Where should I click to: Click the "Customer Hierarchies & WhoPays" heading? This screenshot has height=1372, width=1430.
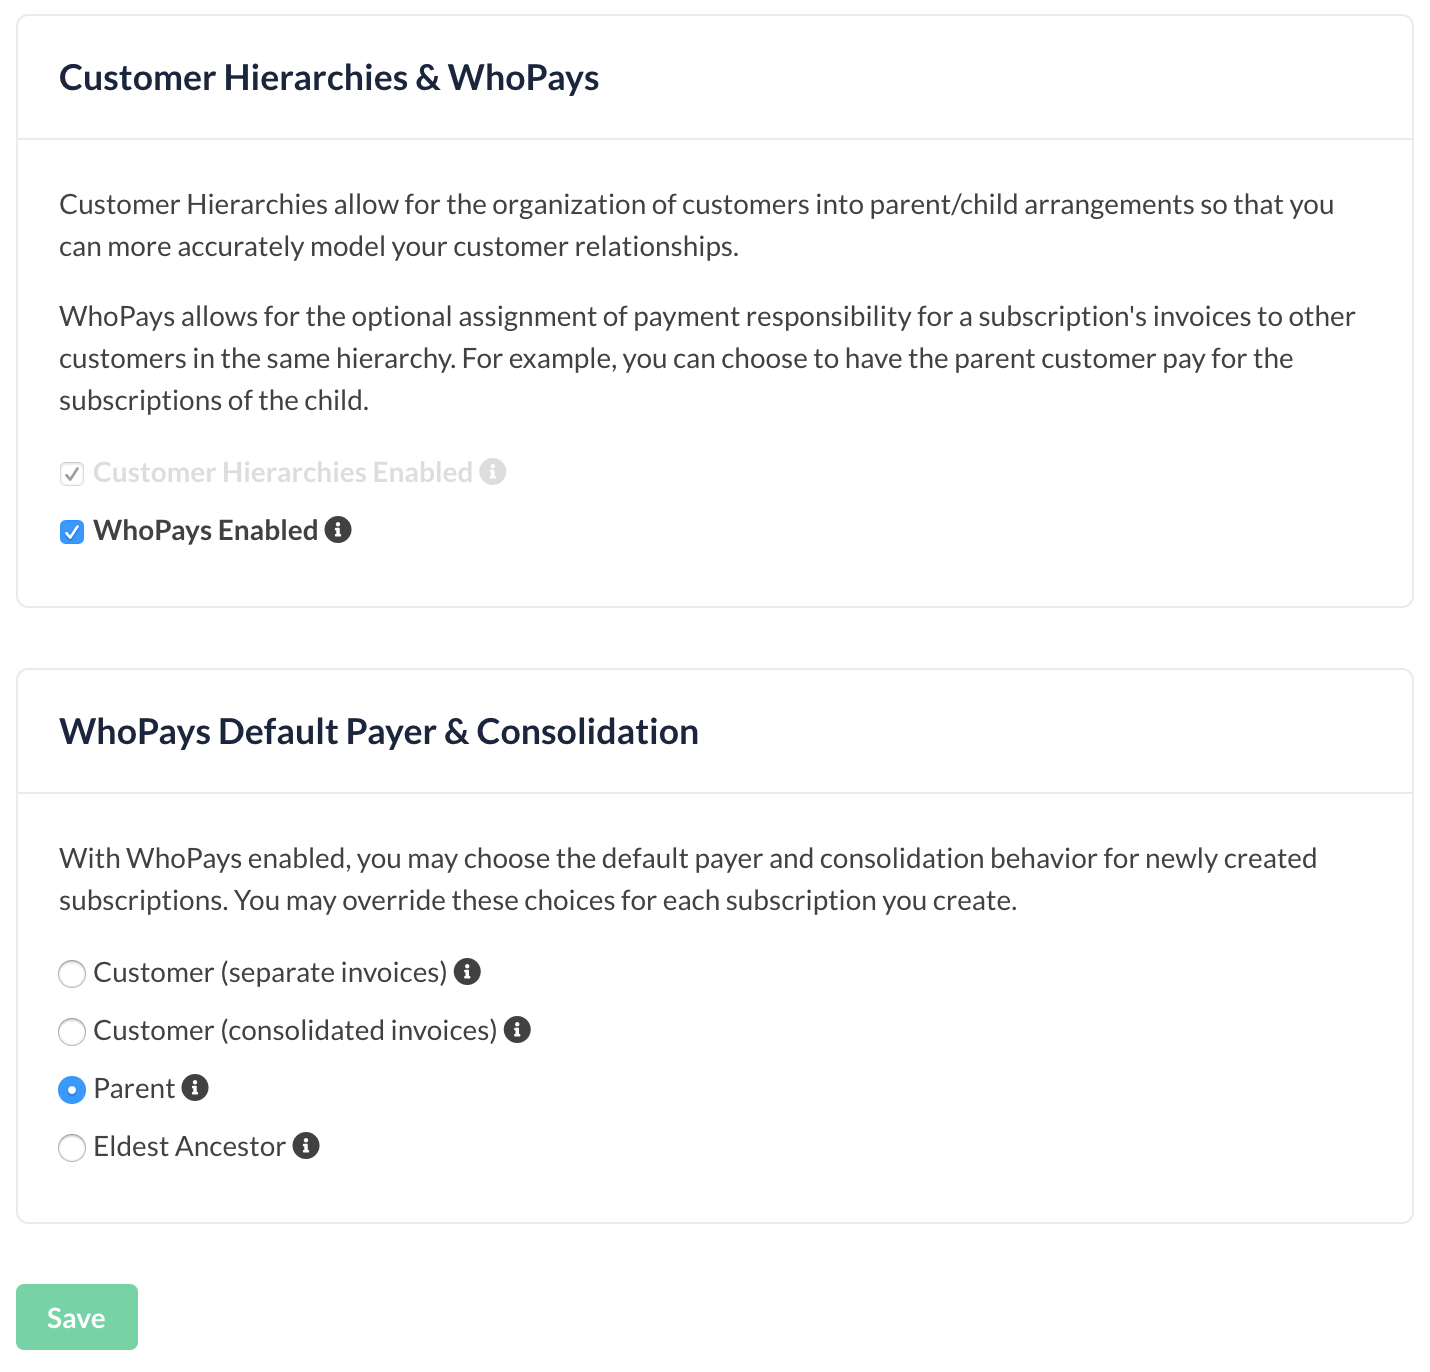click(x=329, y=78)
